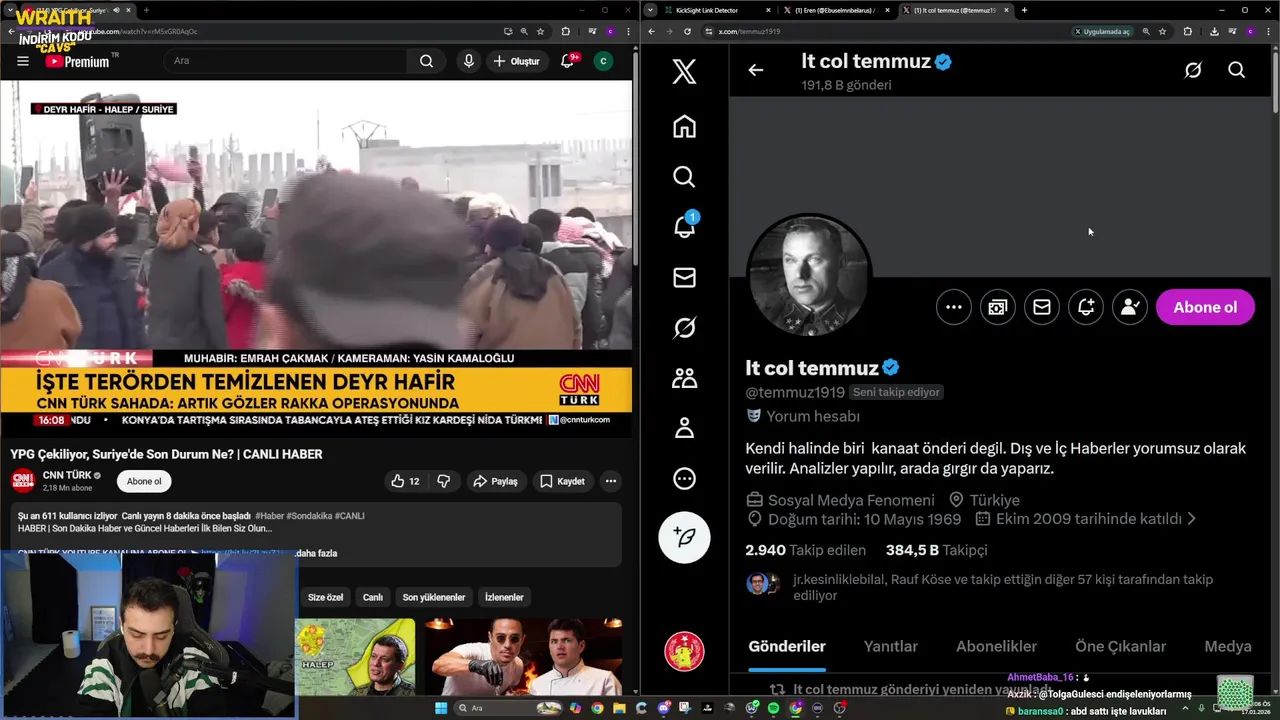1280x720 pixels.
Task: Click the Oluştur create button
Action: [x=516, y=61]
